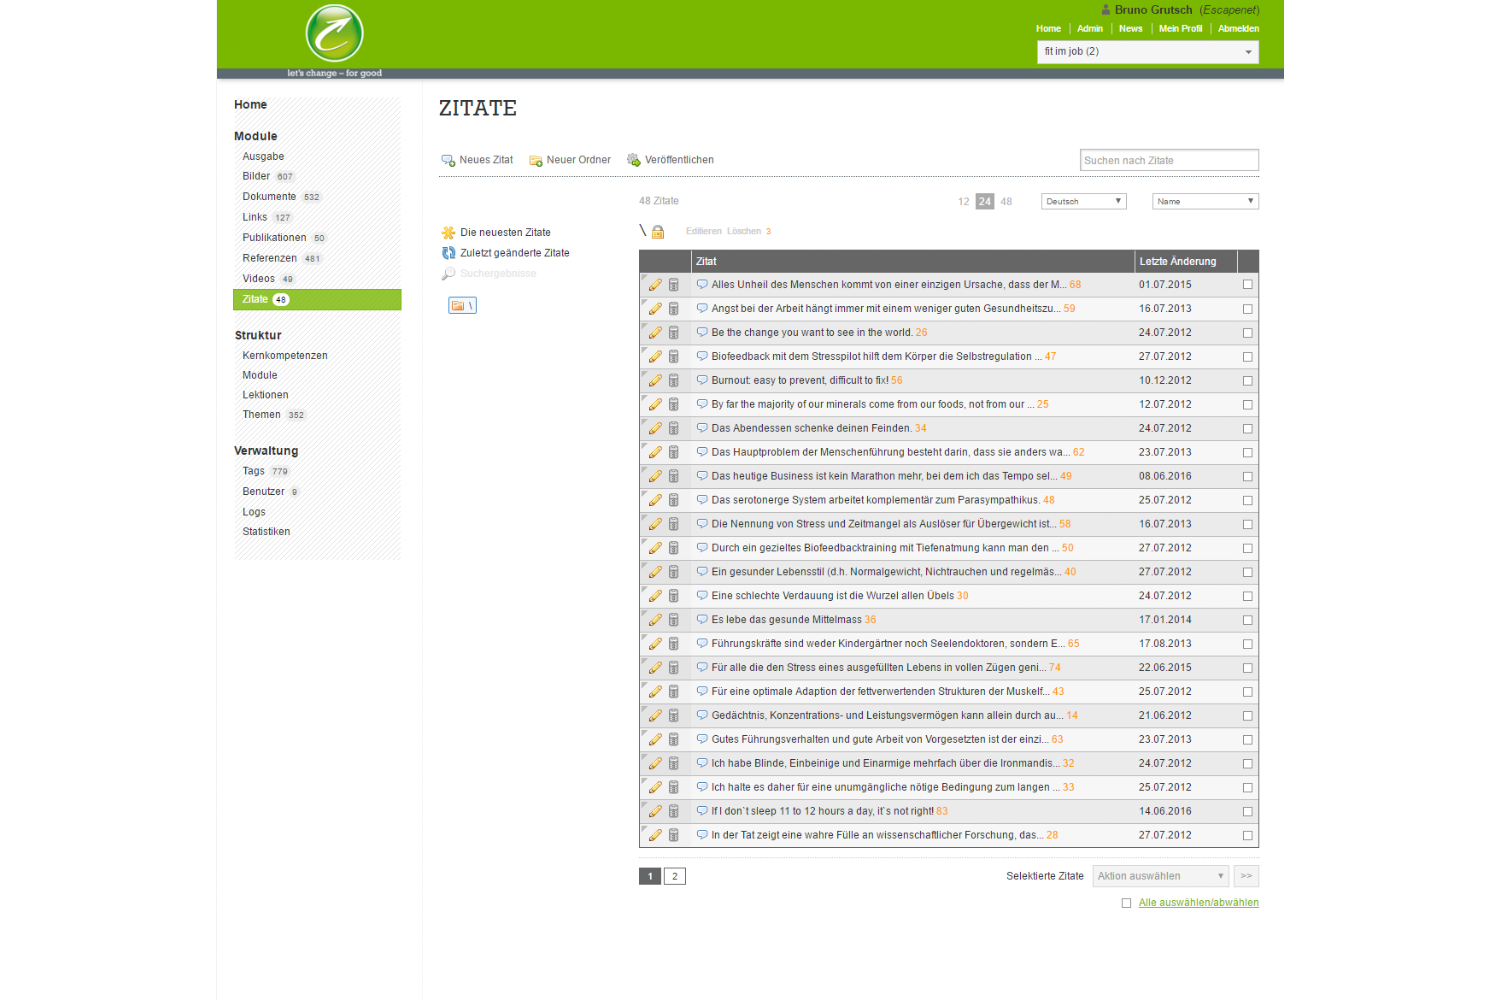1500x1000 pixels.
Task: Click trash icon for 'Be the change' quote
Action: click(674, 333)
